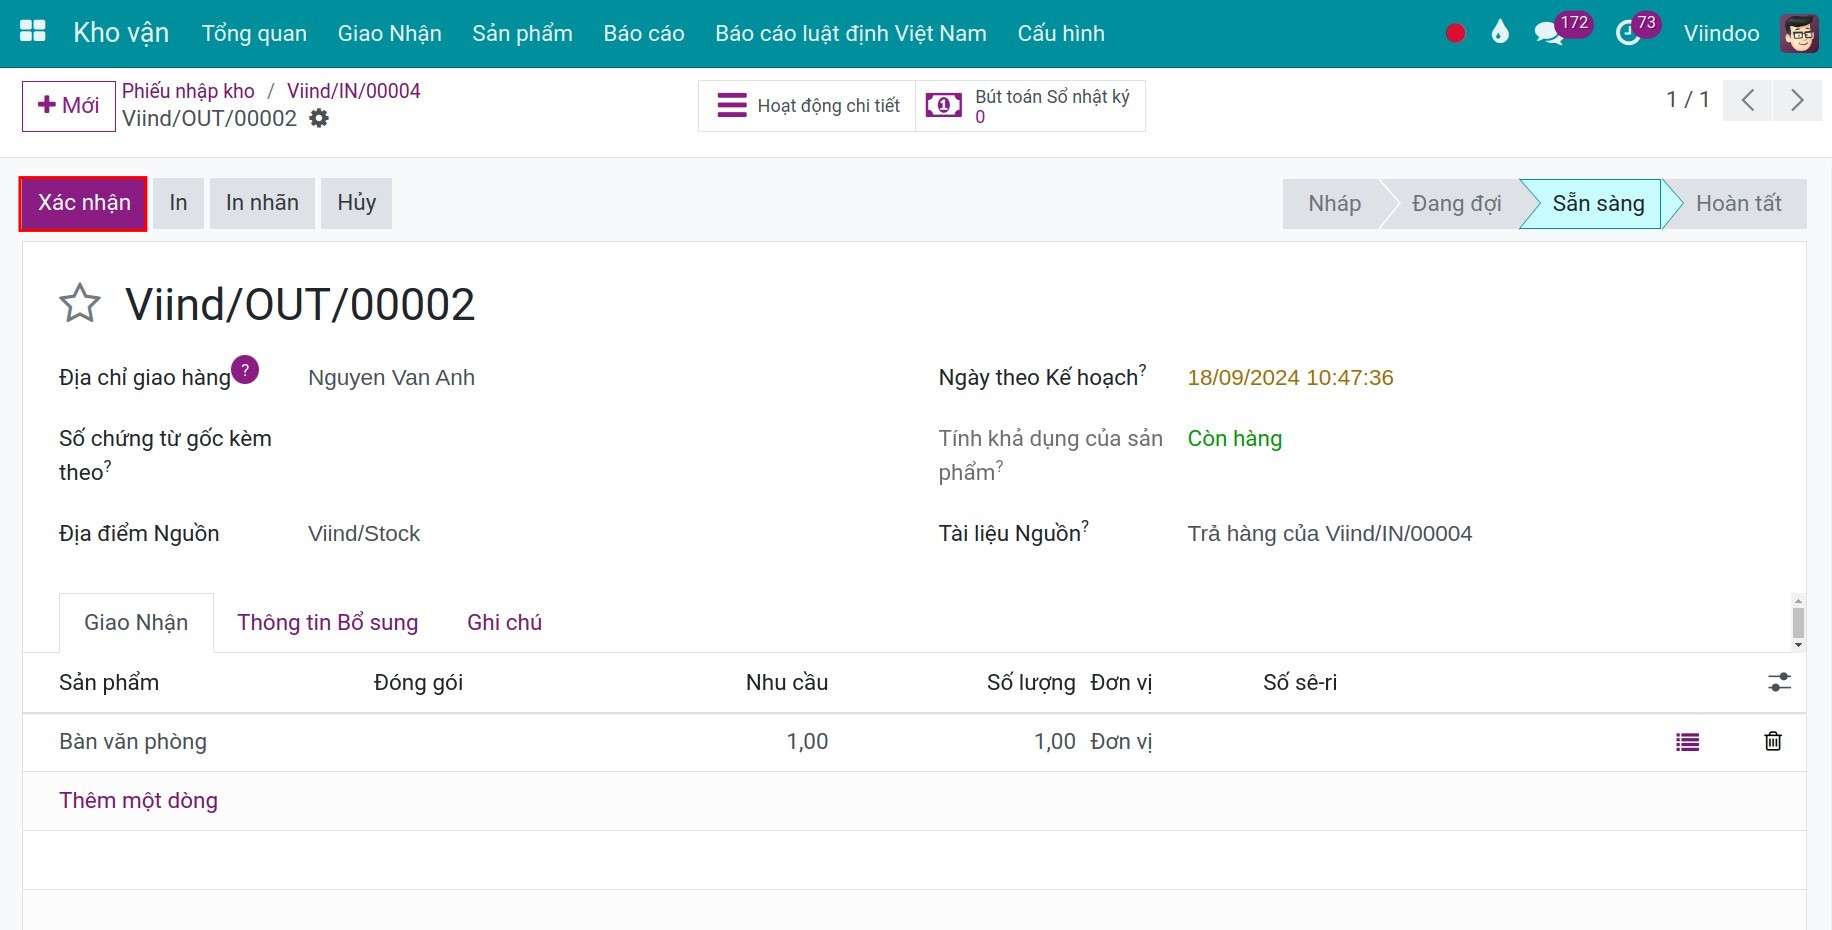Open activities clock icon with 73 badge
The height and width of the screenshot is (930, 1832).
[x=1628, y=33]
